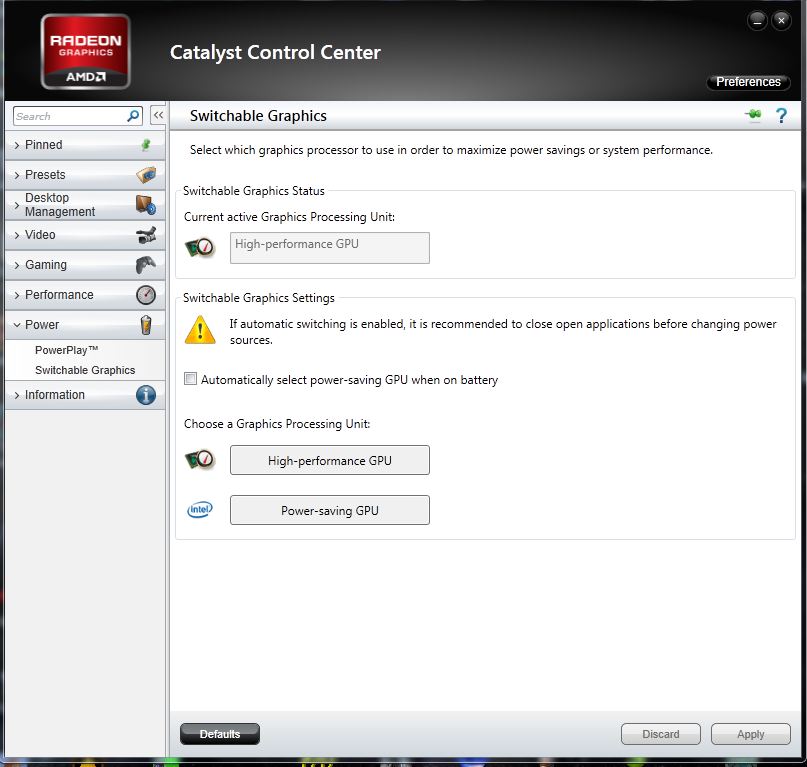Viewport: 807px width, 767px height.
Task: Click the current active GPU status field
Action: click(x=329, y=248)
